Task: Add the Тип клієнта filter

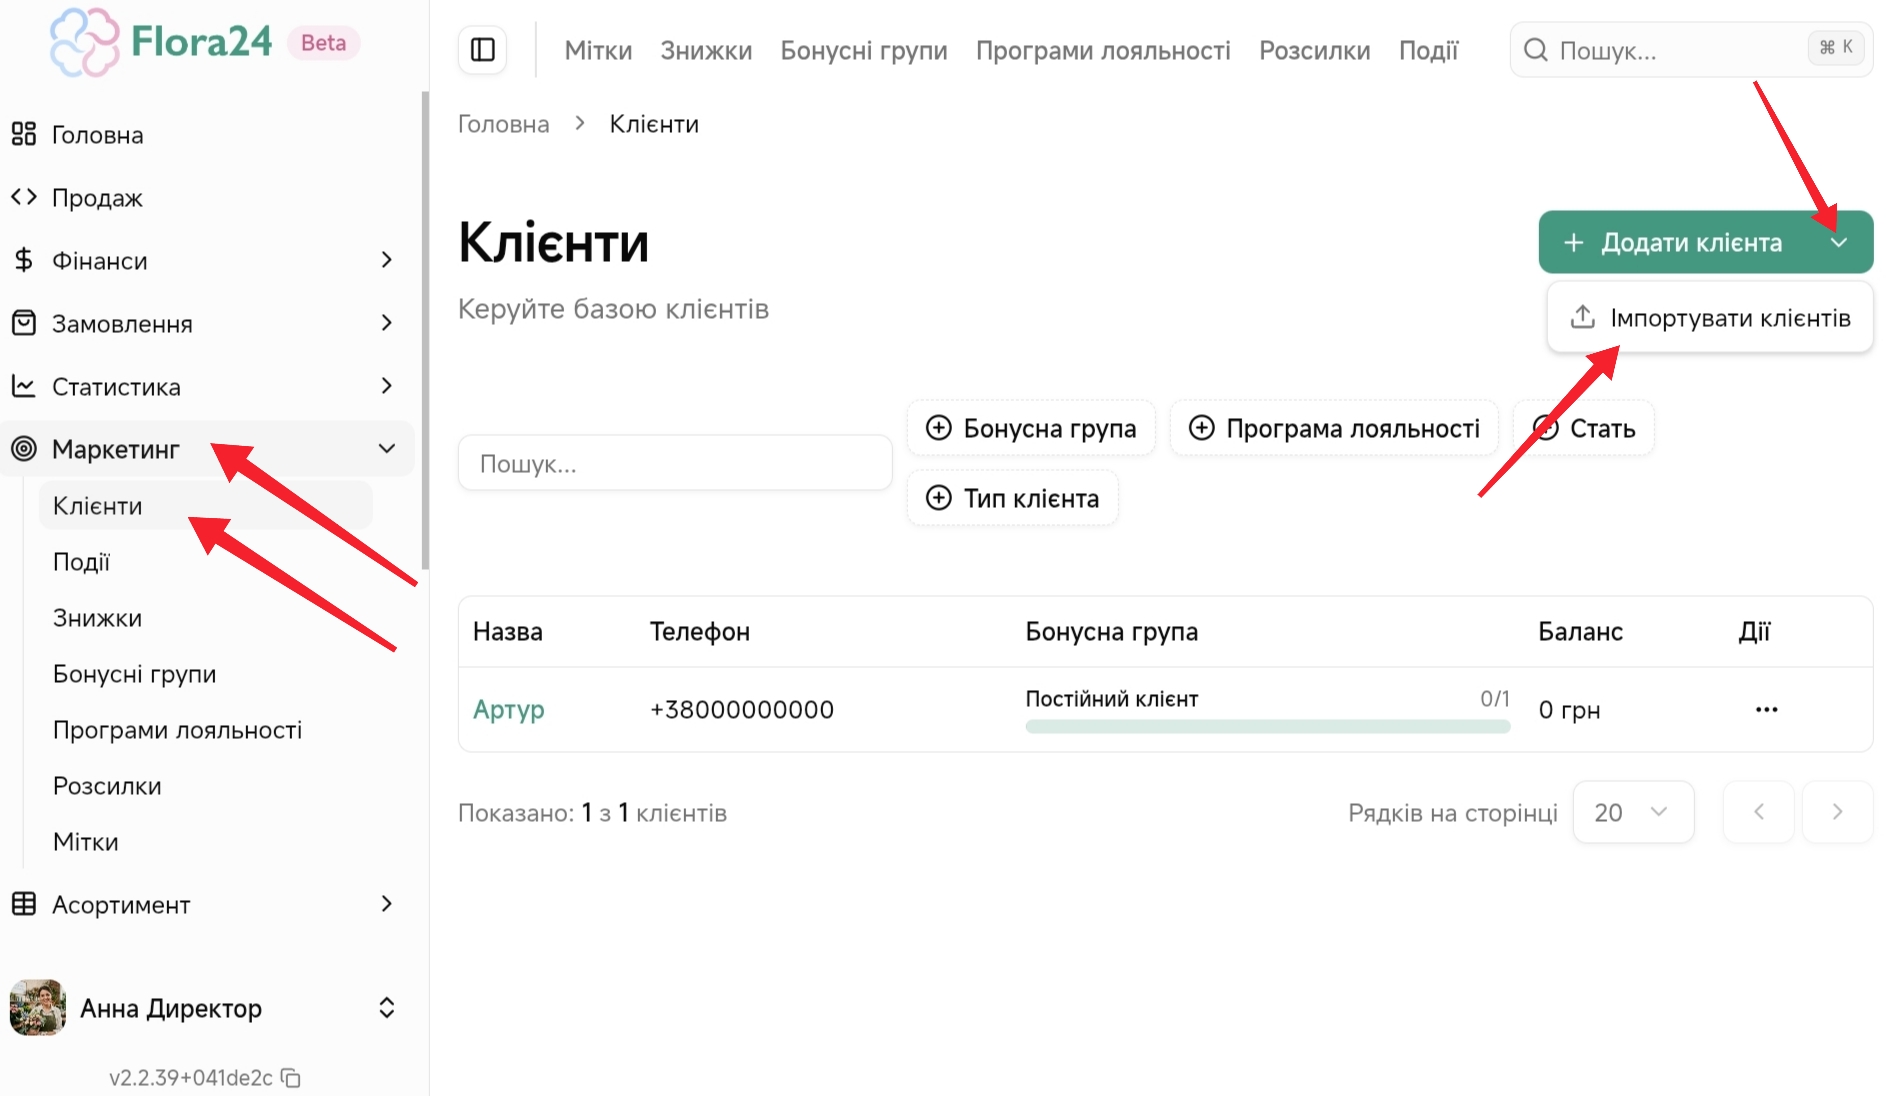Action: (x=1012, y=498)
